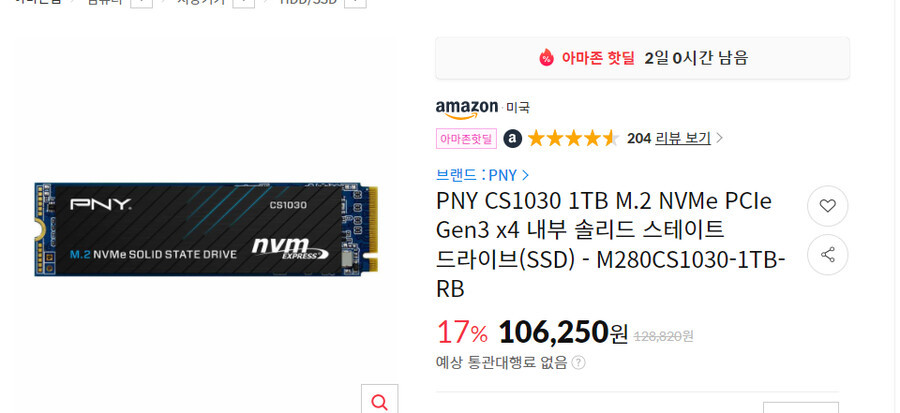Expand the dropdown beside 저장기기 breadcrumb
The image size is (900, 413).
pyautogui.click(x=244, y=2)
